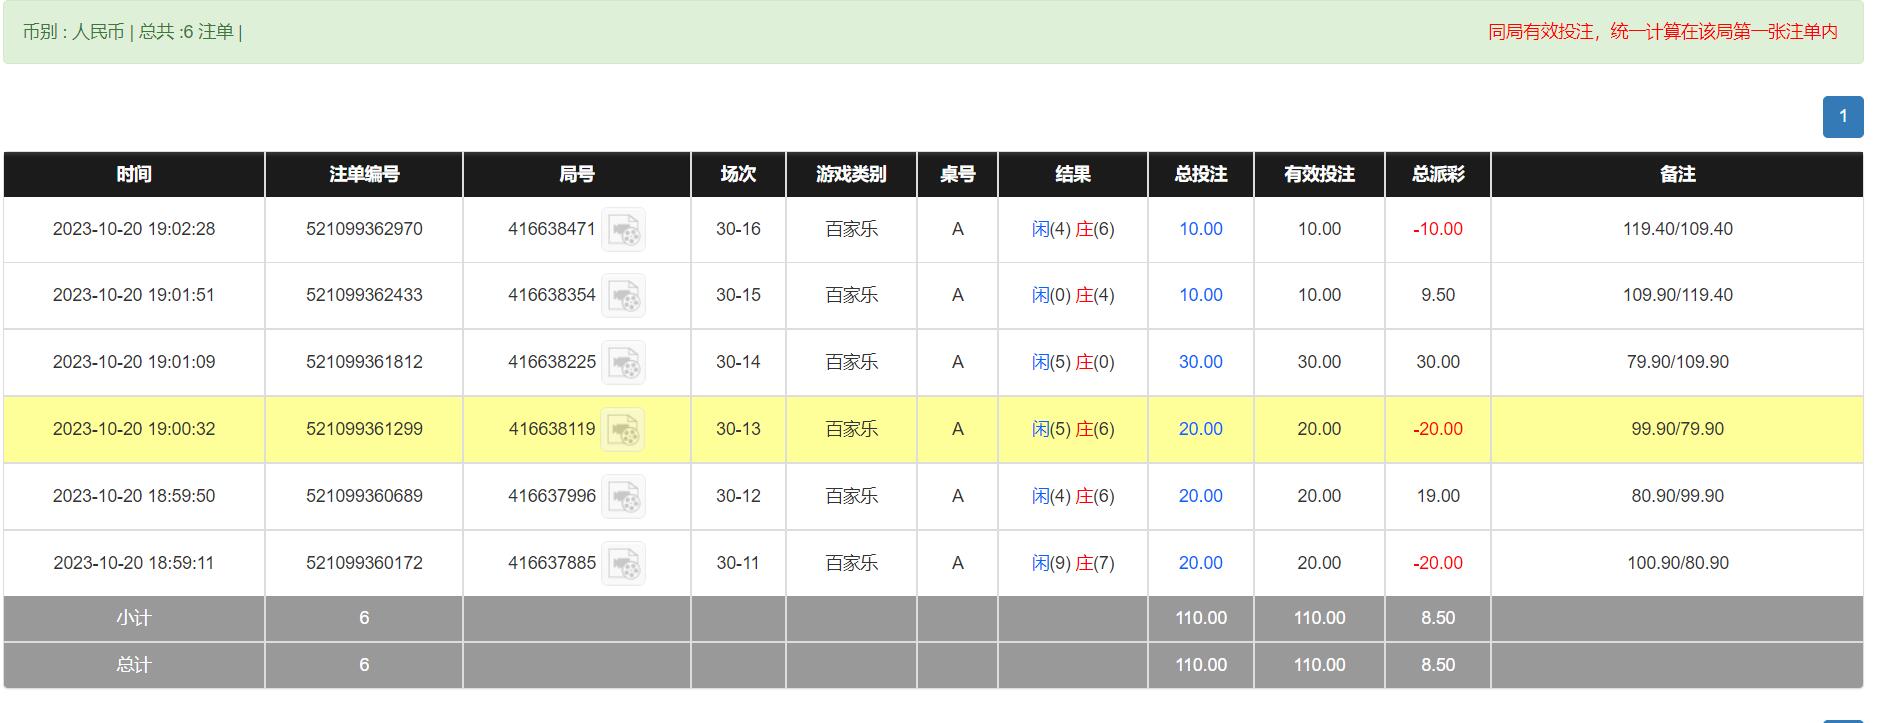This screenshot has width=1877, height=723.
Task: Click the time 2023-10-20 19:02:28
Action: point(134,229)
